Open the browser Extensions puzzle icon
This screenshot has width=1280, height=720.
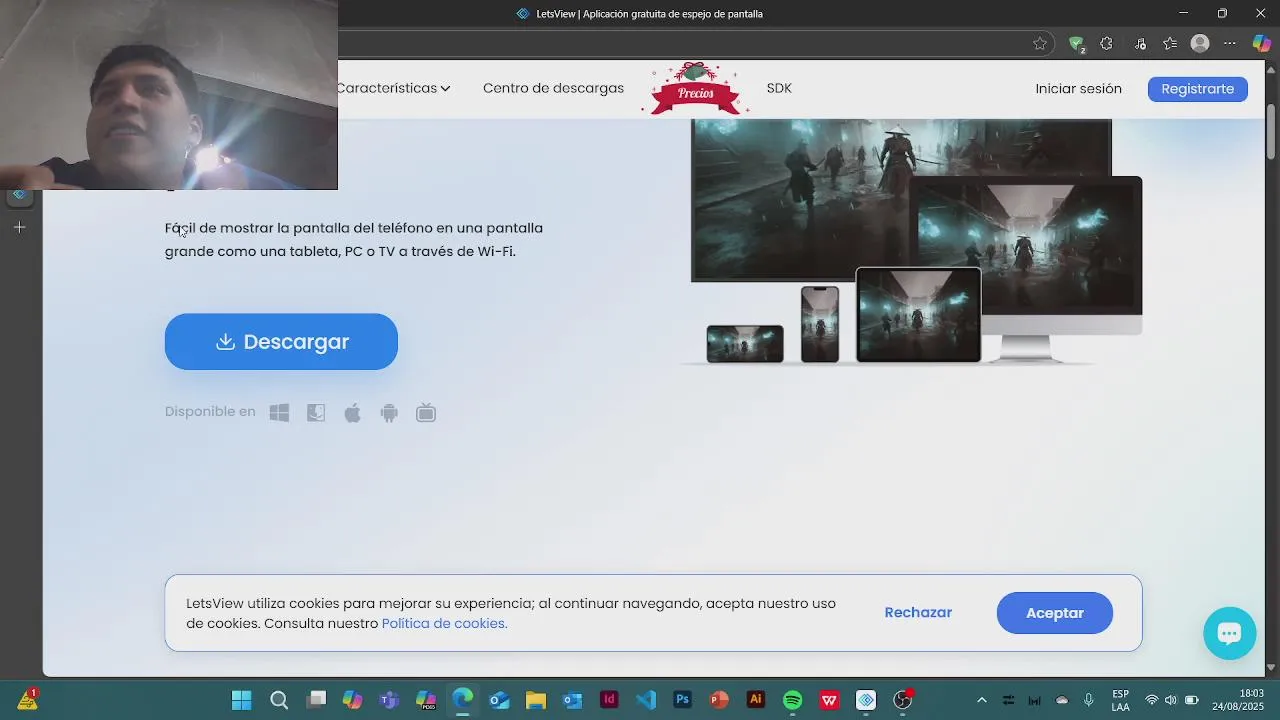1106,44
